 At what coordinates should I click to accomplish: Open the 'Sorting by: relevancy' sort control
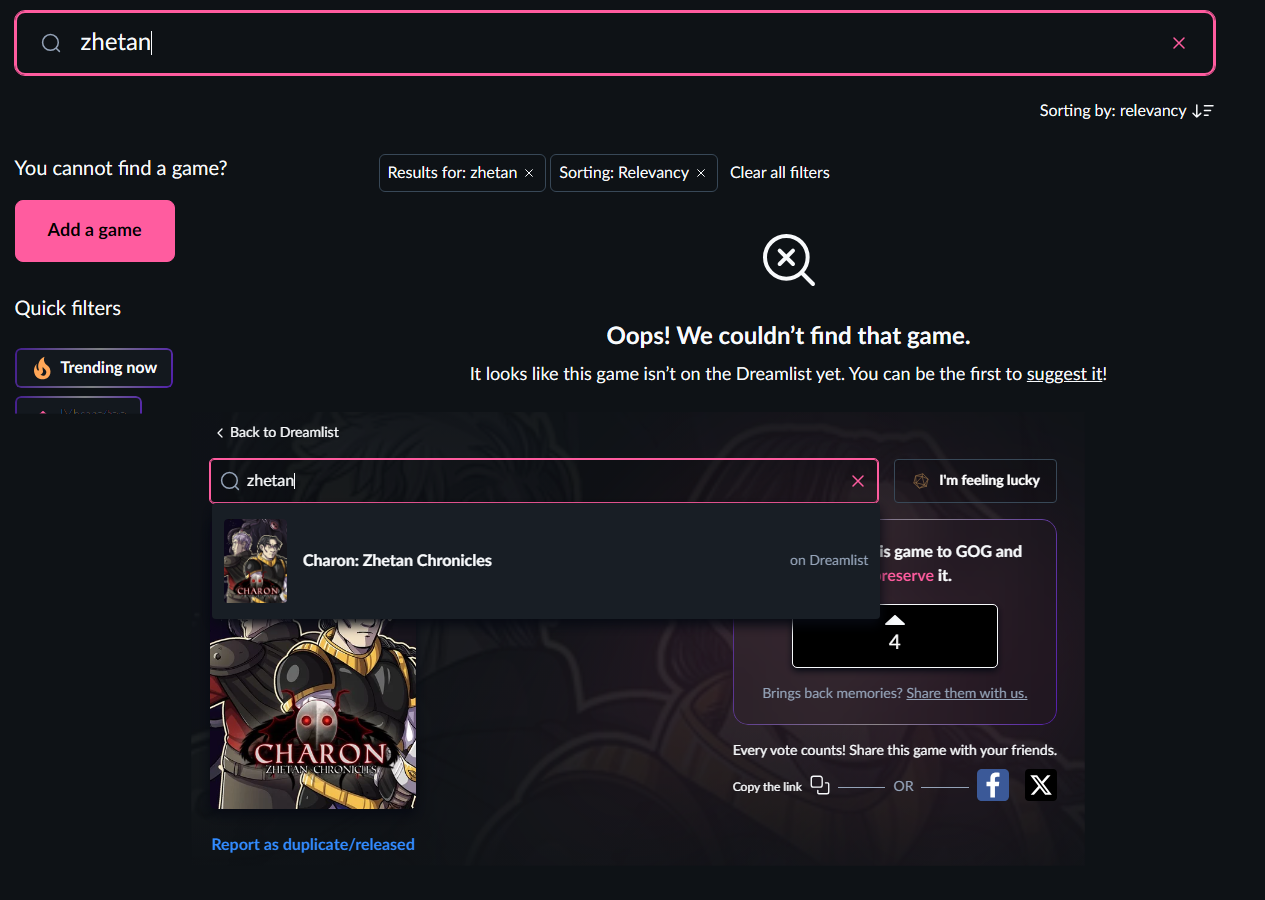tap(1126, 111)
